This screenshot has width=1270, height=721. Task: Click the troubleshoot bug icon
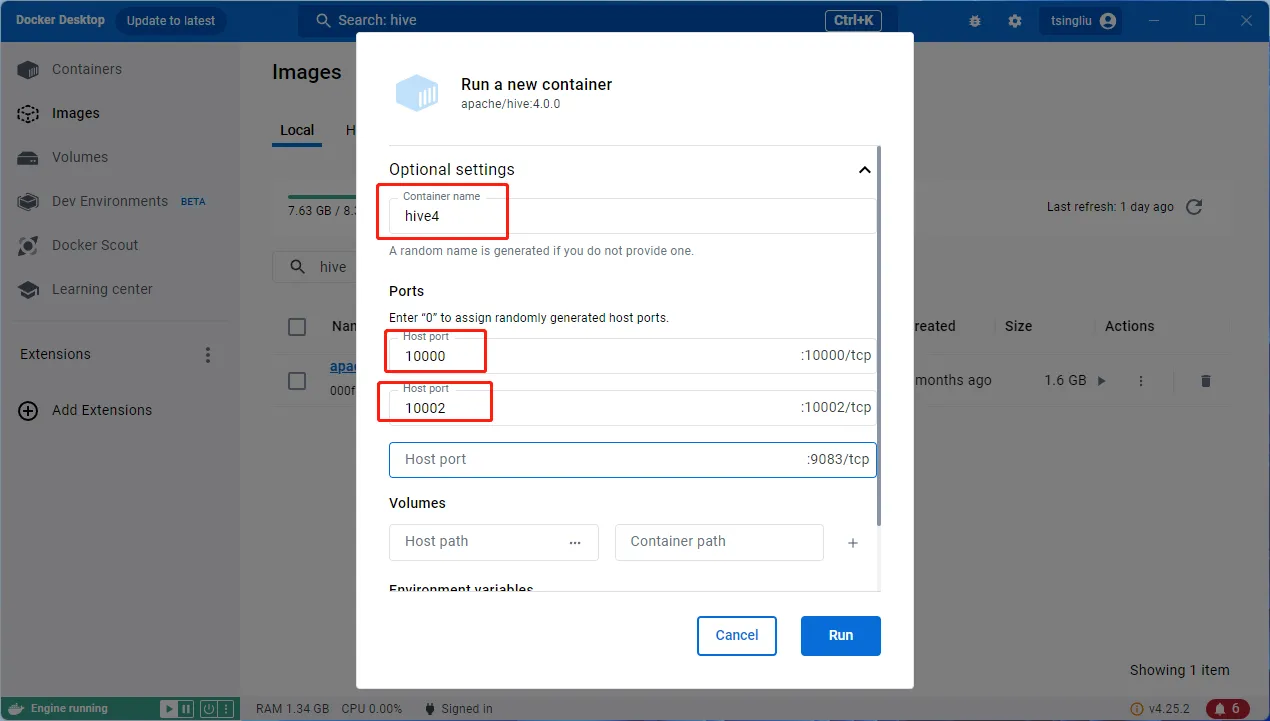(x=975, y=21)
